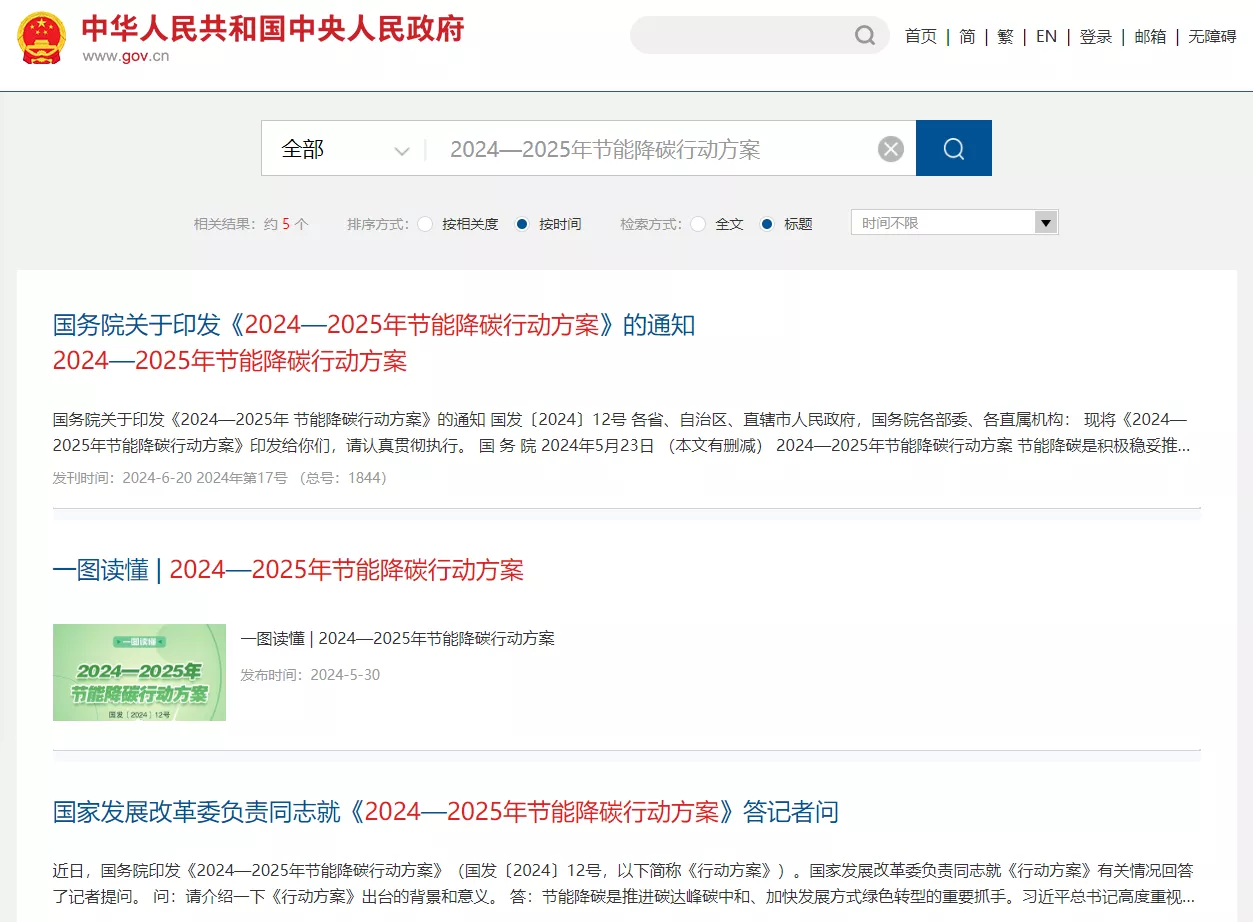Click the blue search button
1253x922 pixels.
pyautogui.click(x=954, y=148)
